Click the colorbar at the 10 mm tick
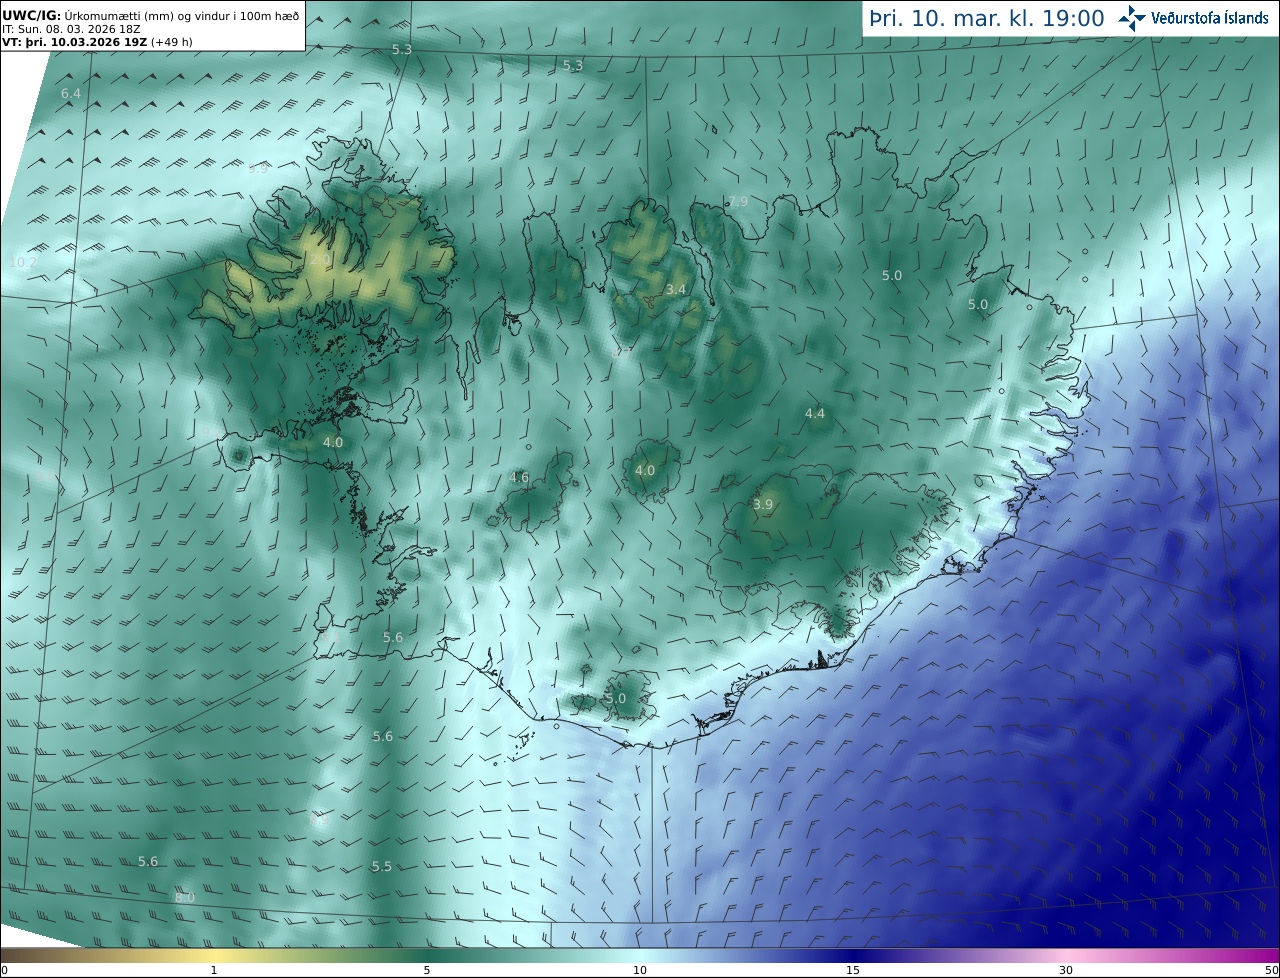Viewport: 1280px width, 978px height. pos(640,955)
